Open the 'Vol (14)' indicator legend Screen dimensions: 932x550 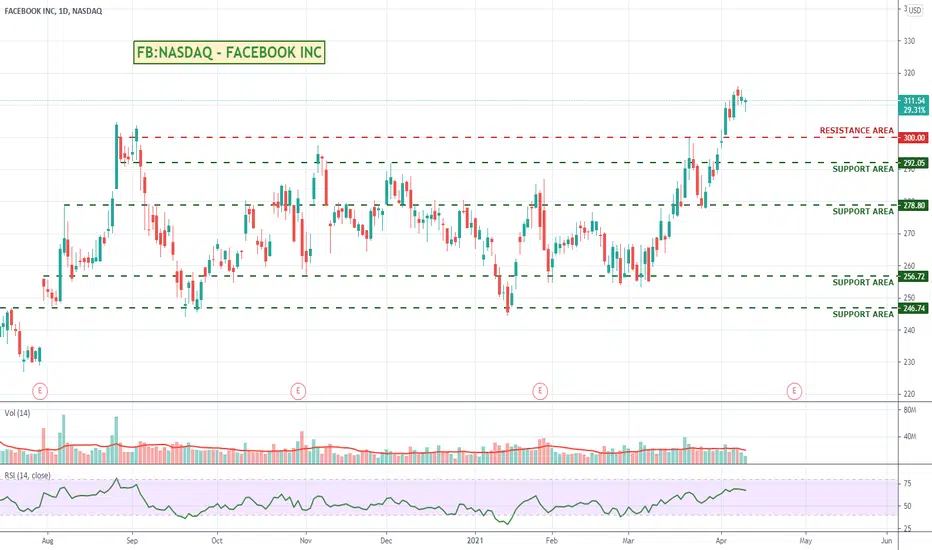click(17, 413)
